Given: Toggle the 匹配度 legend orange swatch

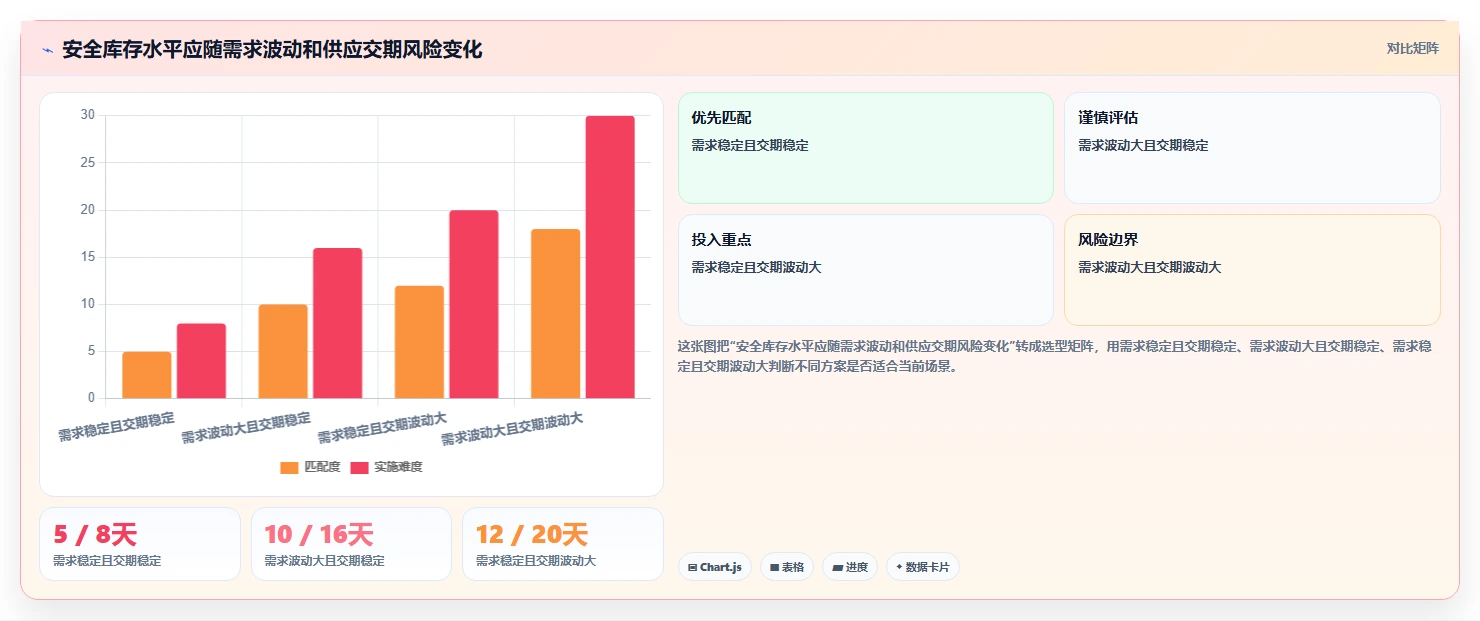Looking at the screenshot, I should 289,467.
